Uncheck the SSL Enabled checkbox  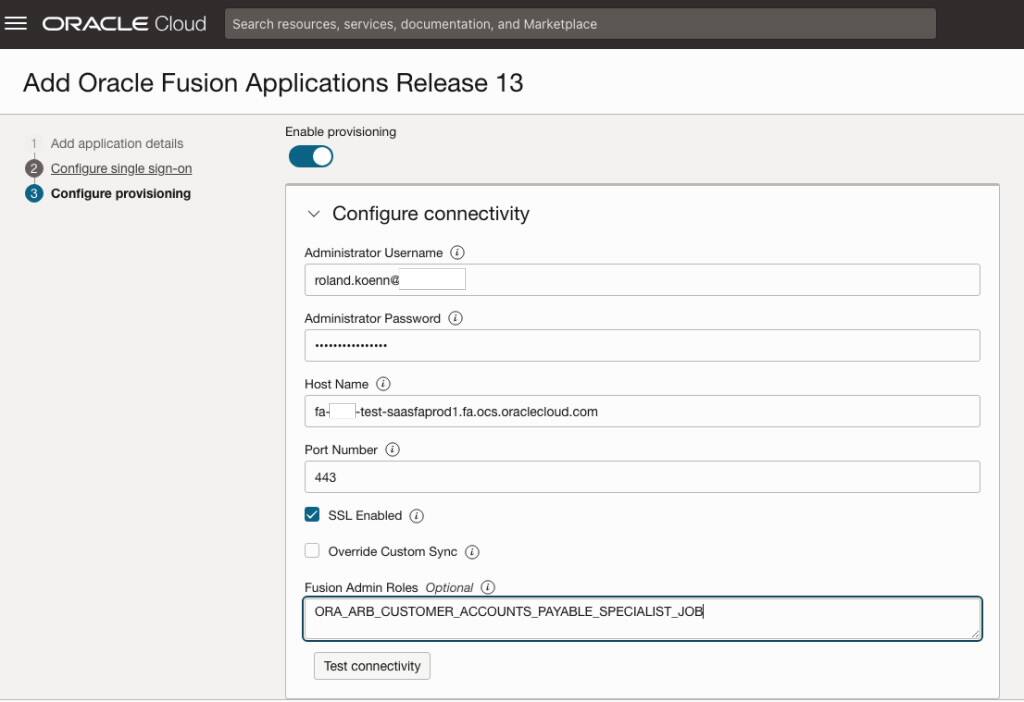312,515
